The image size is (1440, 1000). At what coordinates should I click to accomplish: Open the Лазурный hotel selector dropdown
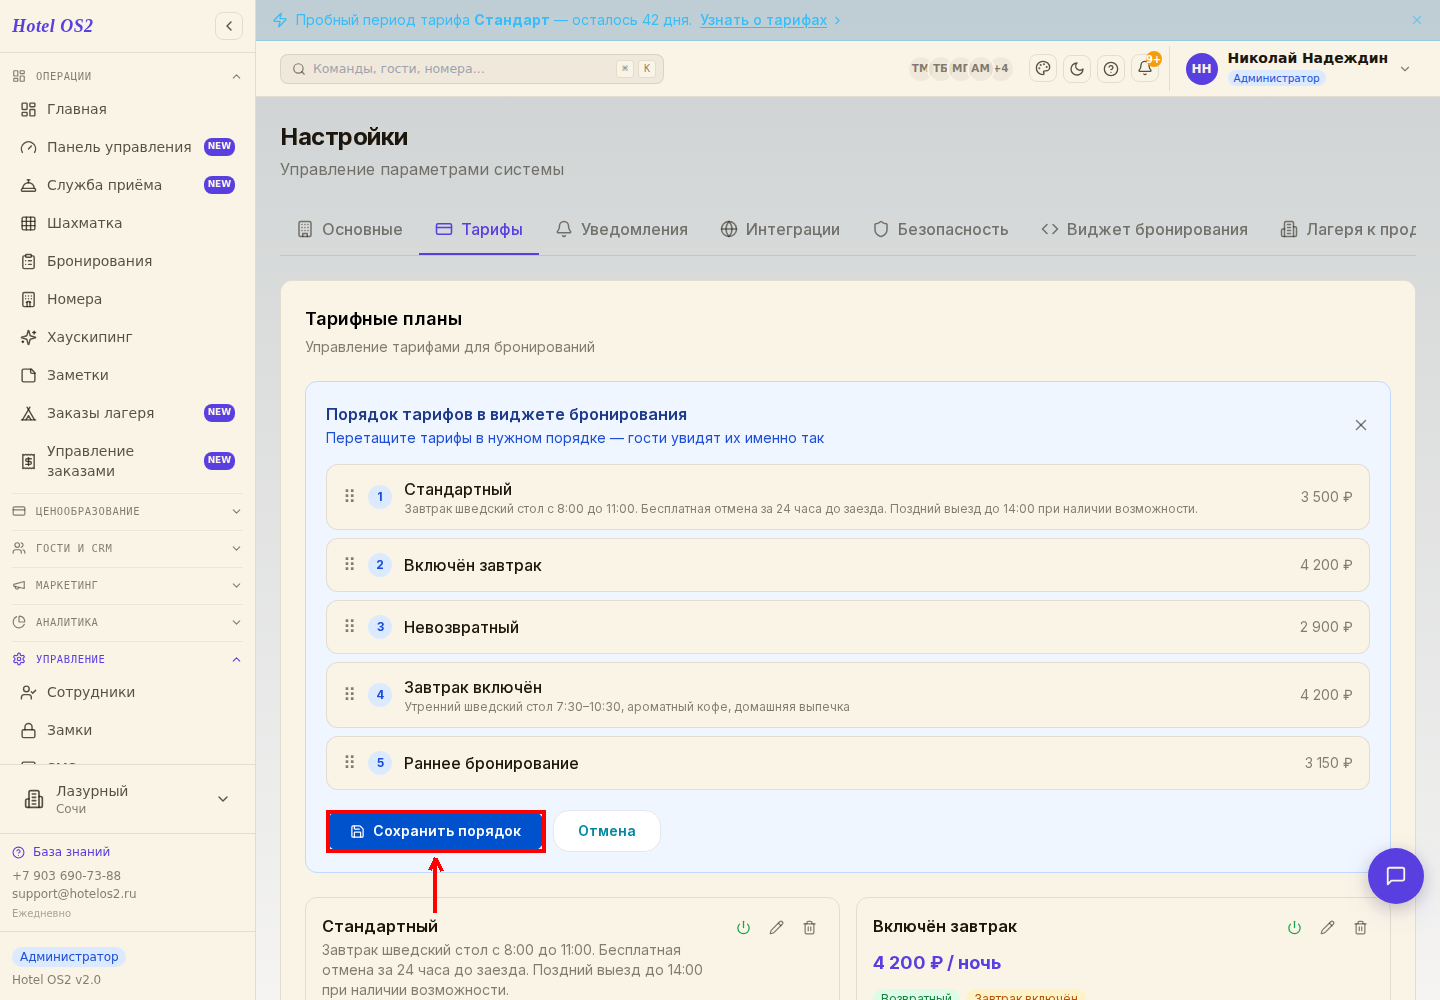pyautogui.click(x=127, y=799)
